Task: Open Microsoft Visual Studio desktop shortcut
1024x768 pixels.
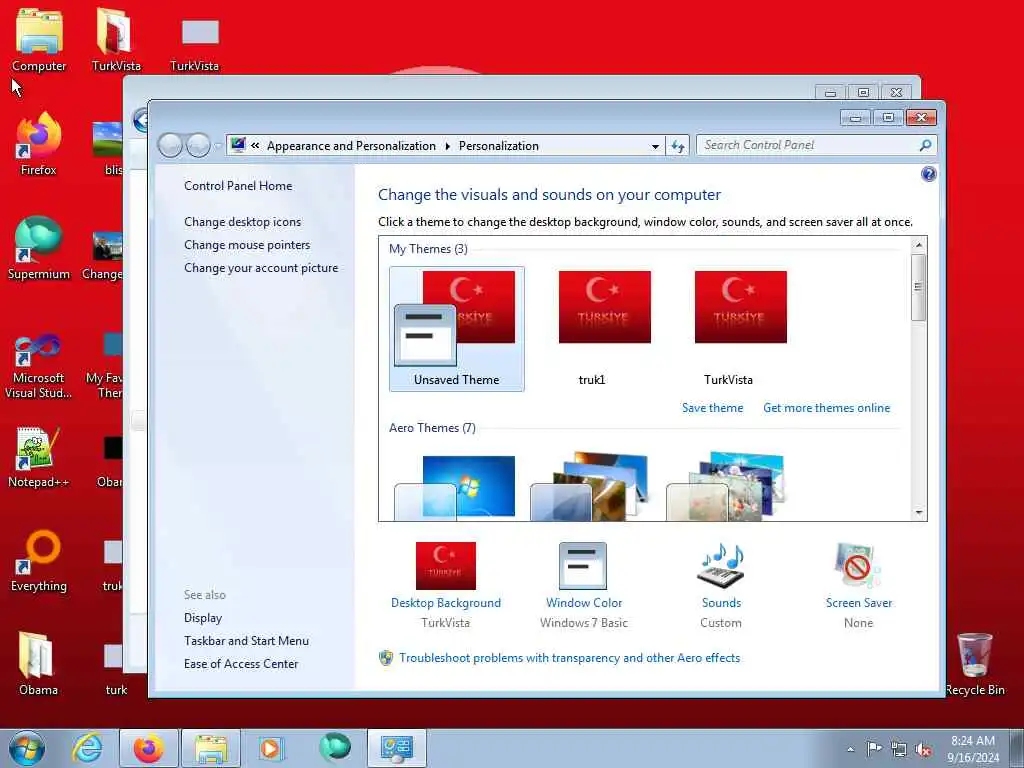Action: coord(39,366)
